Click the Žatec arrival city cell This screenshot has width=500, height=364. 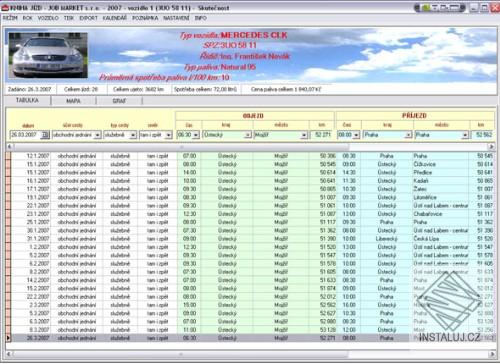click(440, 189)
